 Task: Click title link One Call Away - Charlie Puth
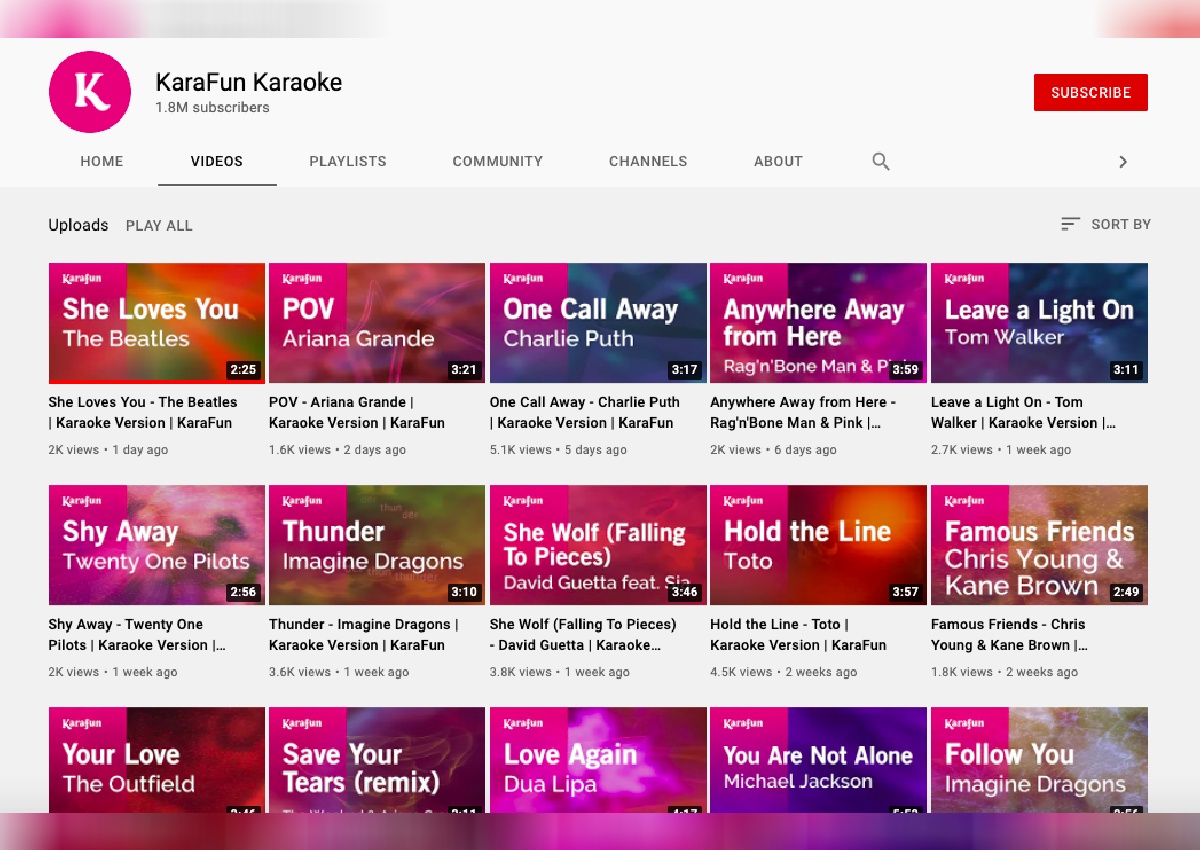(x=585, y=412)
